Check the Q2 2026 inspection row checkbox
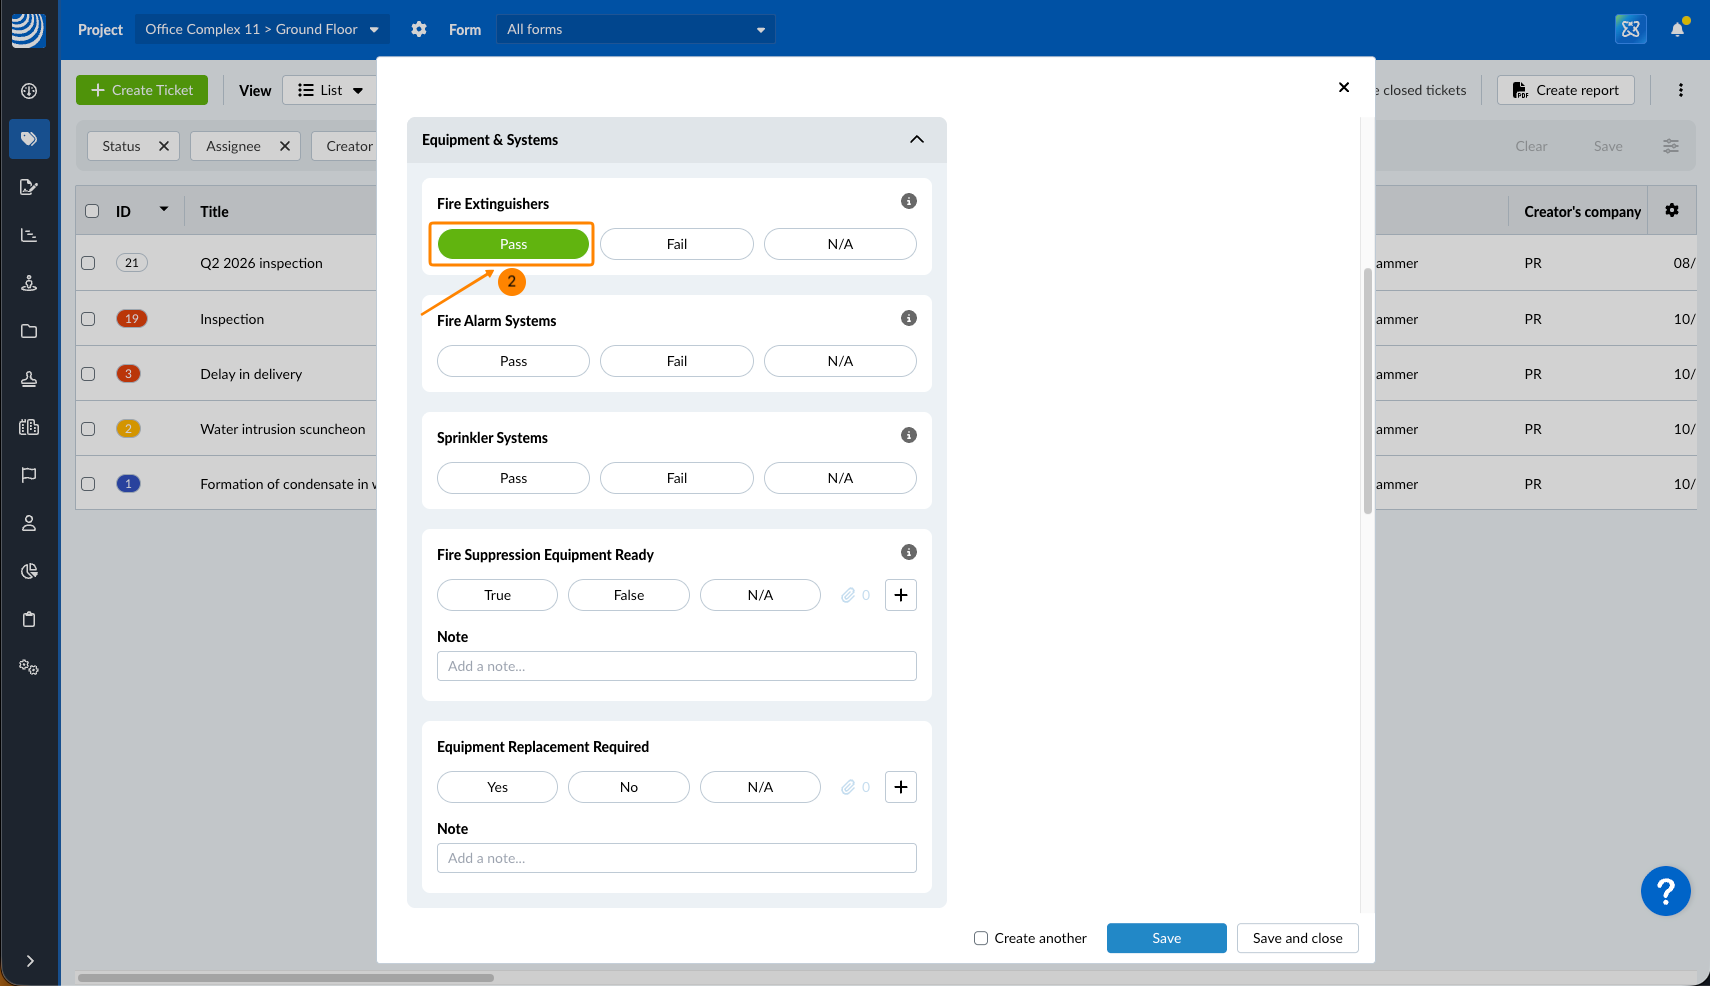The width and height of the screenshot is (1710, 986). (x=89, y=263)
